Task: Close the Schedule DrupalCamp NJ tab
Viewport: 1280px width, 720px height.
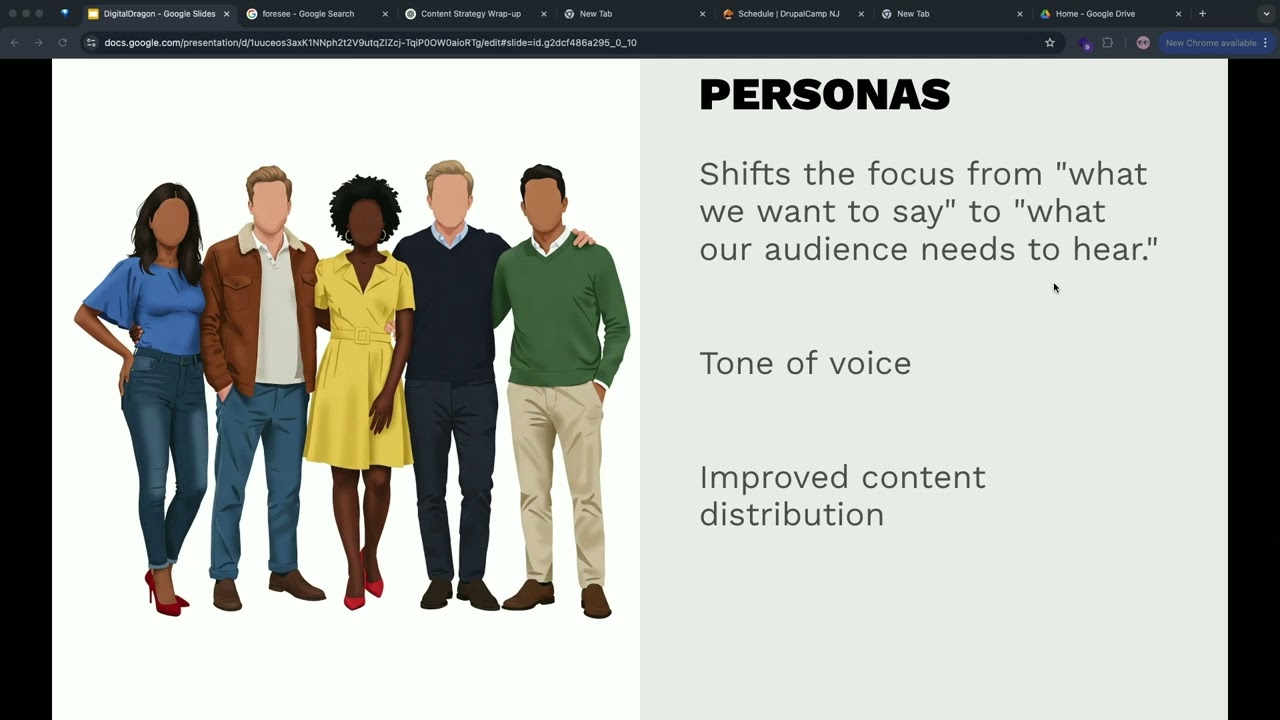Action: 861,14
